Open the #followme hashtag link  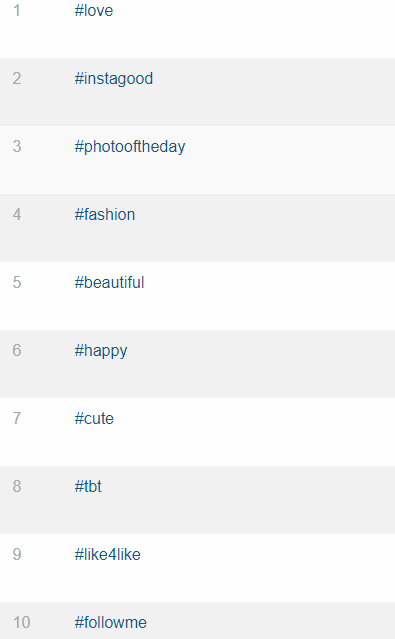tap(110, 623)
